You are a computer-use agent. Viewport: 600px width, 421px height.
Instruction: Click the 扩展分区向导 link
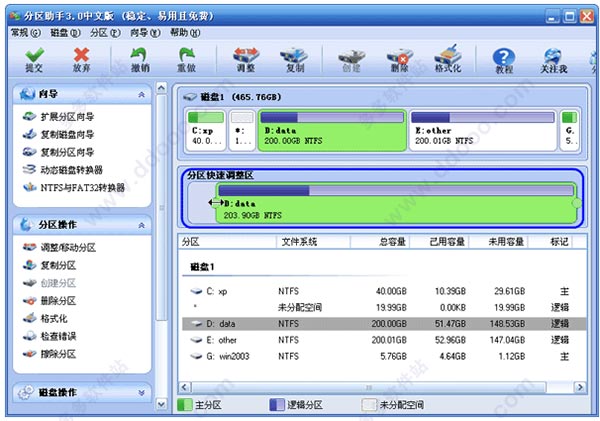click(x=67, y=117)
